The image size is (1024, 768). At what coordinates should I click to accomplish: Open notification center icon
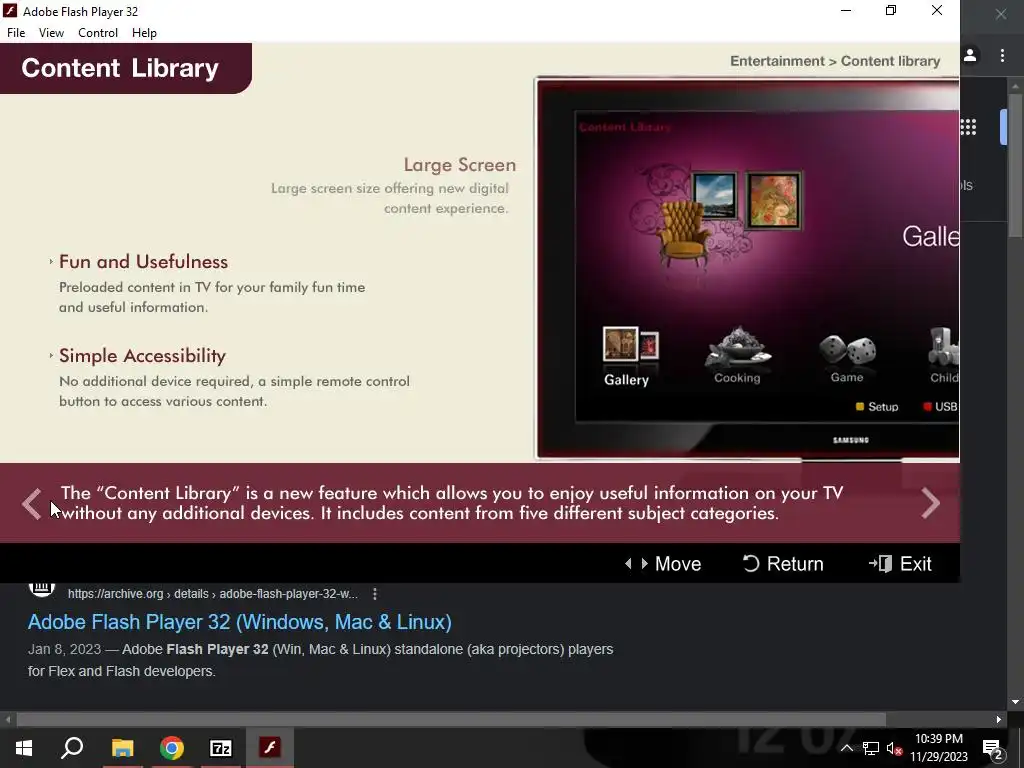993,748
